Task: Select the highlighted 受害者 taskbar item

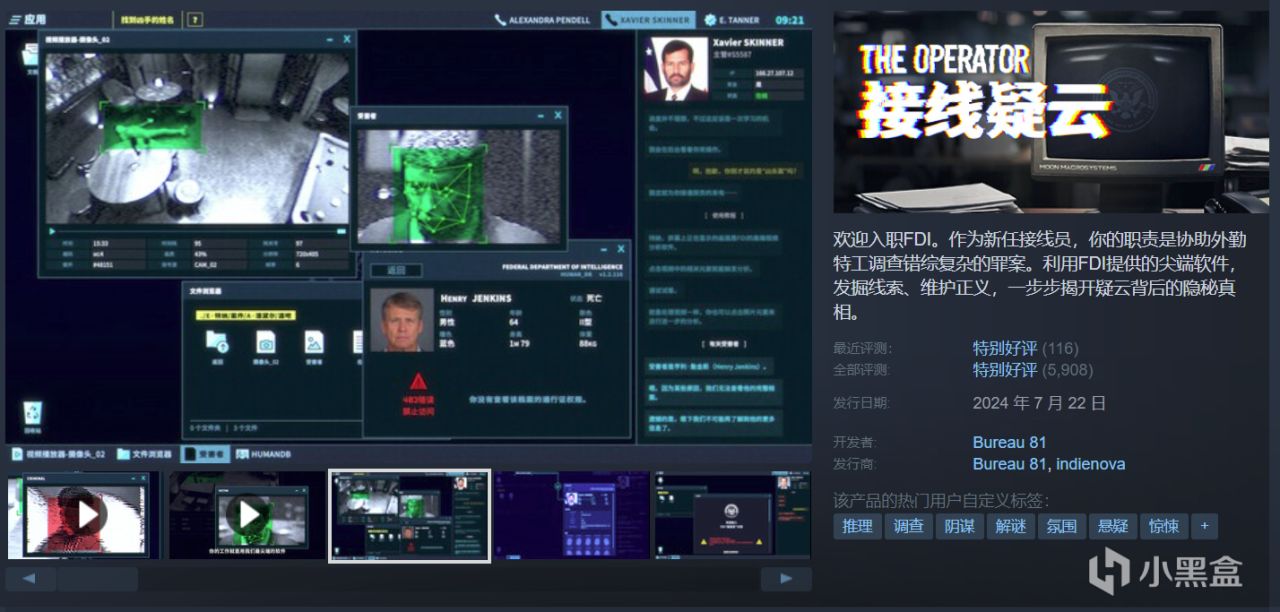Action: coord(205,453)
